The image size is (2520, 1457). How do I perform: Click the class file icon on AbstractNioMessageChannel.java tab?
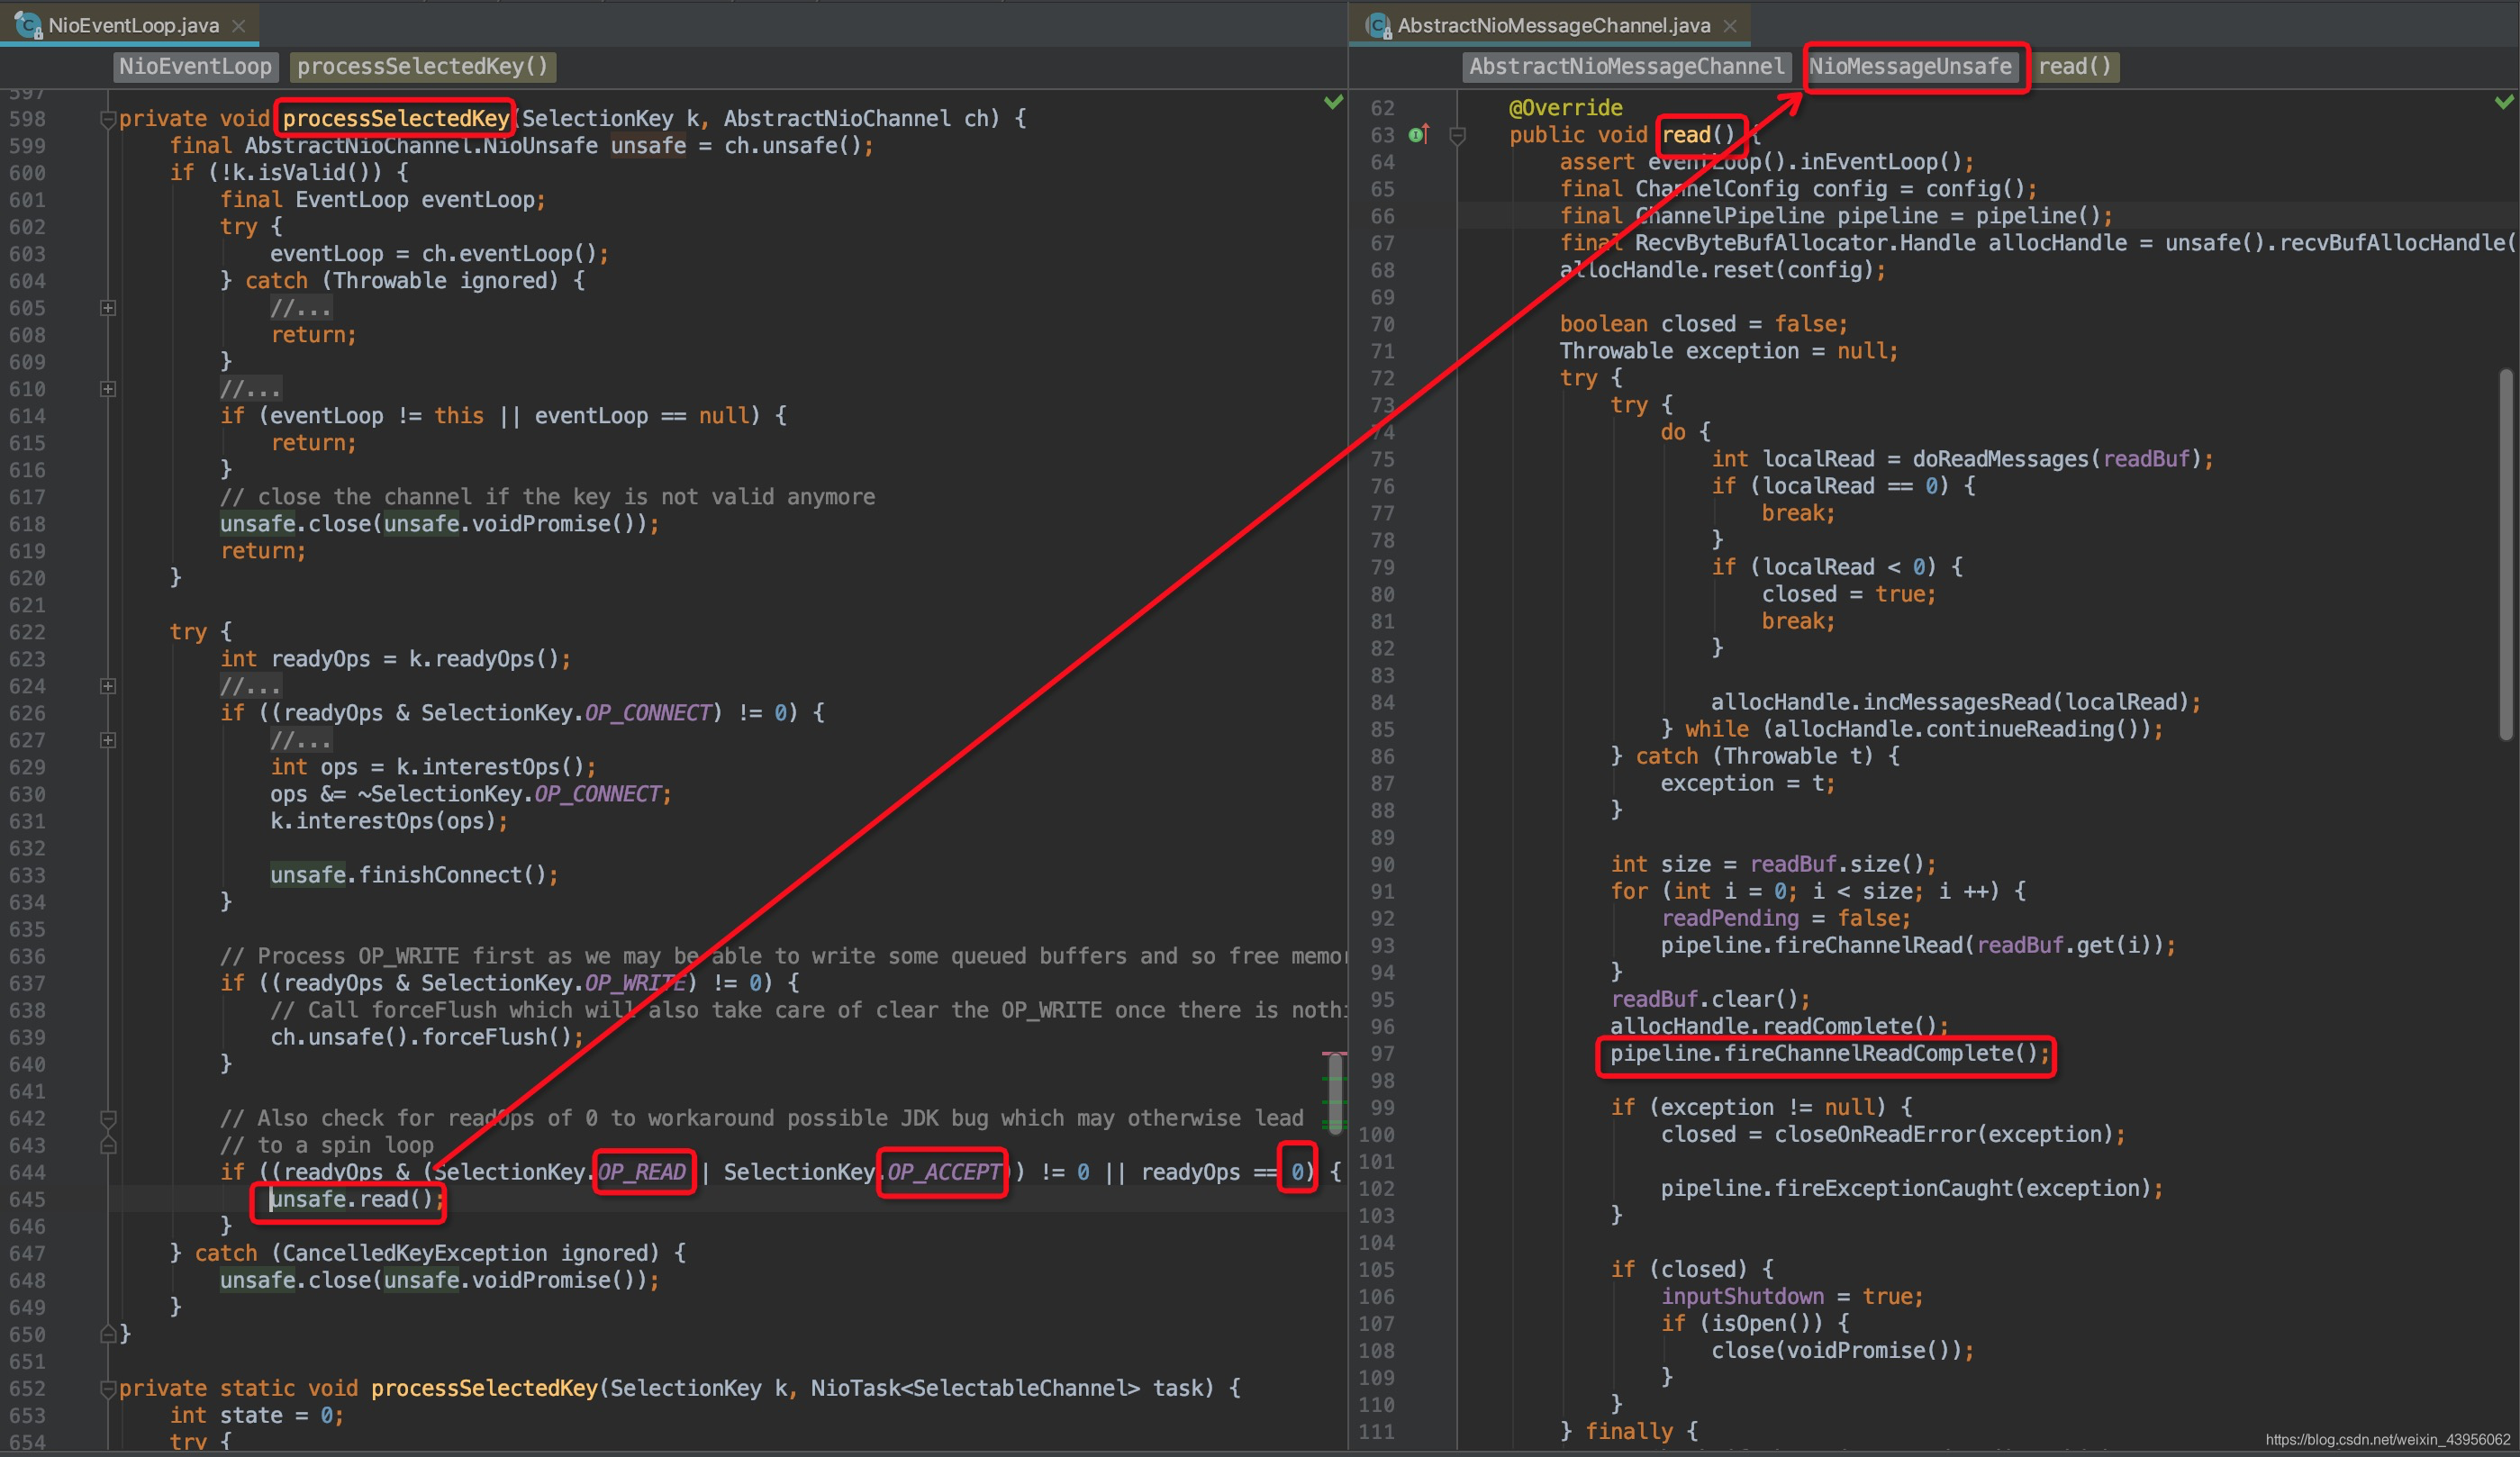pyautogui.click(x=1379, y=25)
